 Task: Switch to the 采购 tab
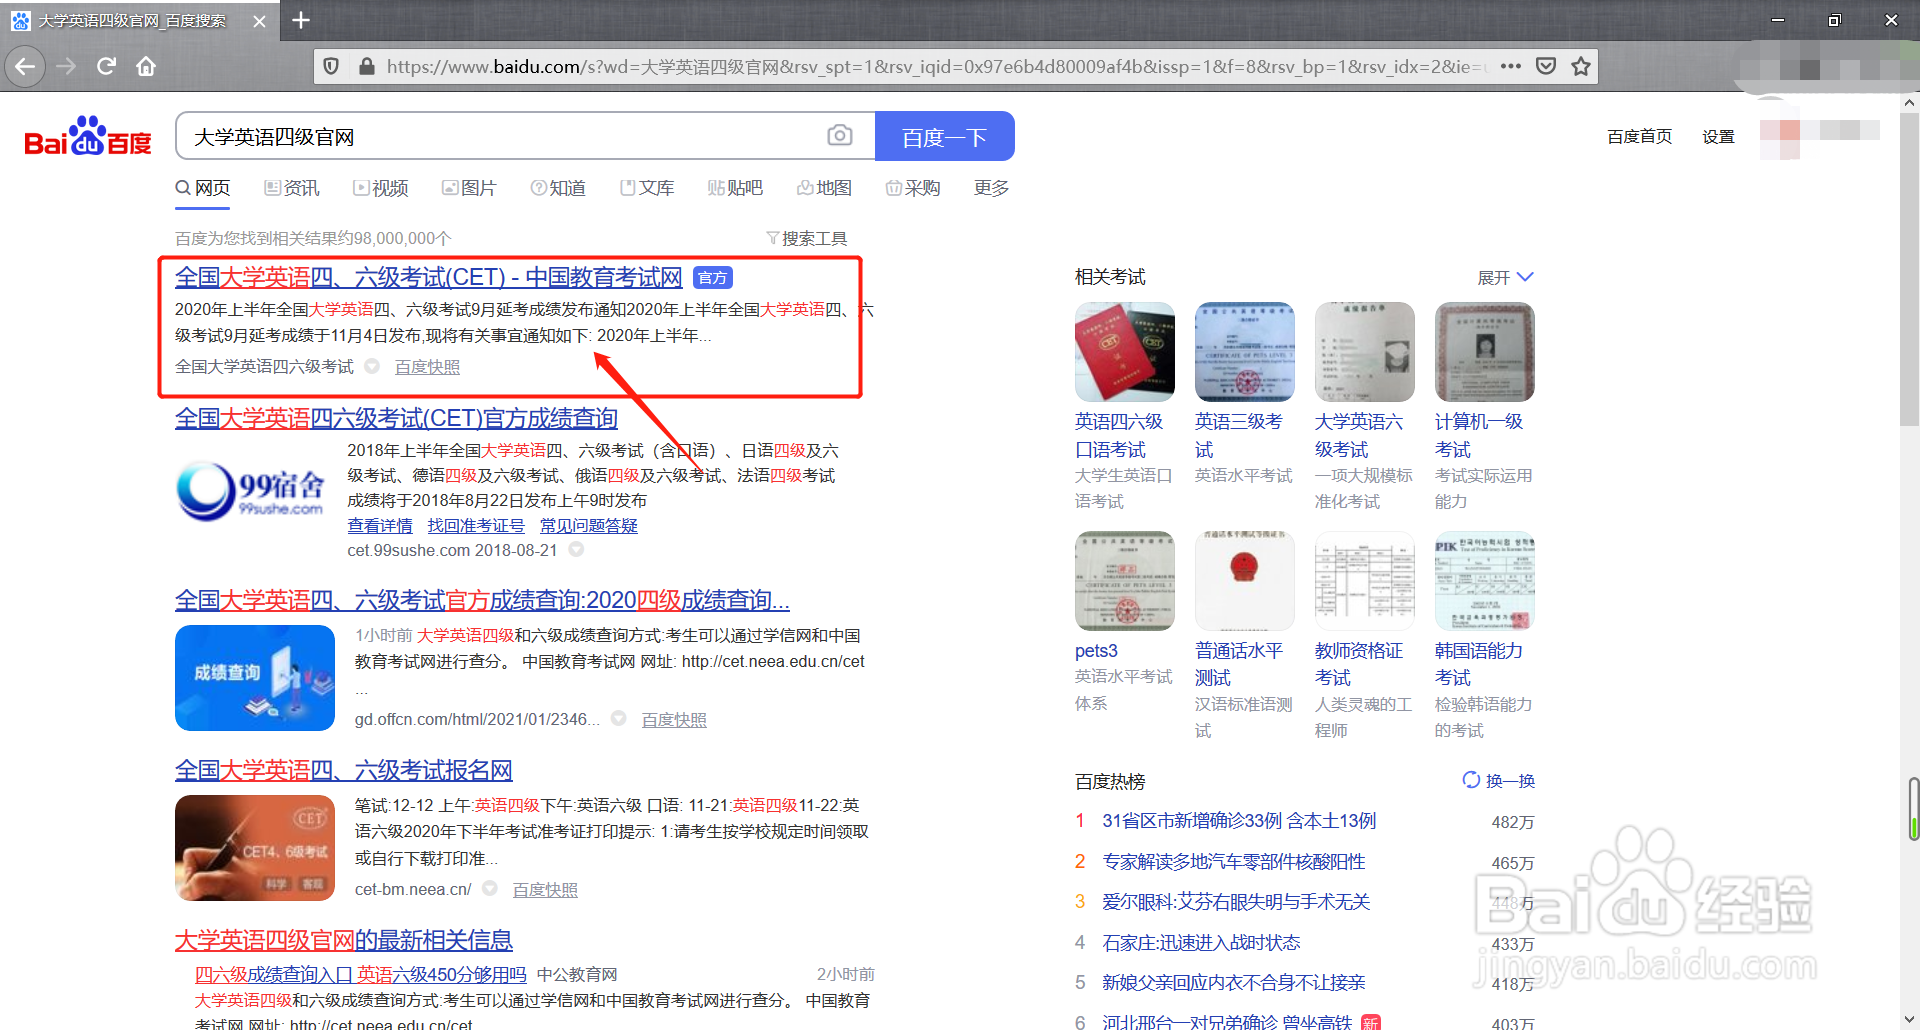click(913, 188)
